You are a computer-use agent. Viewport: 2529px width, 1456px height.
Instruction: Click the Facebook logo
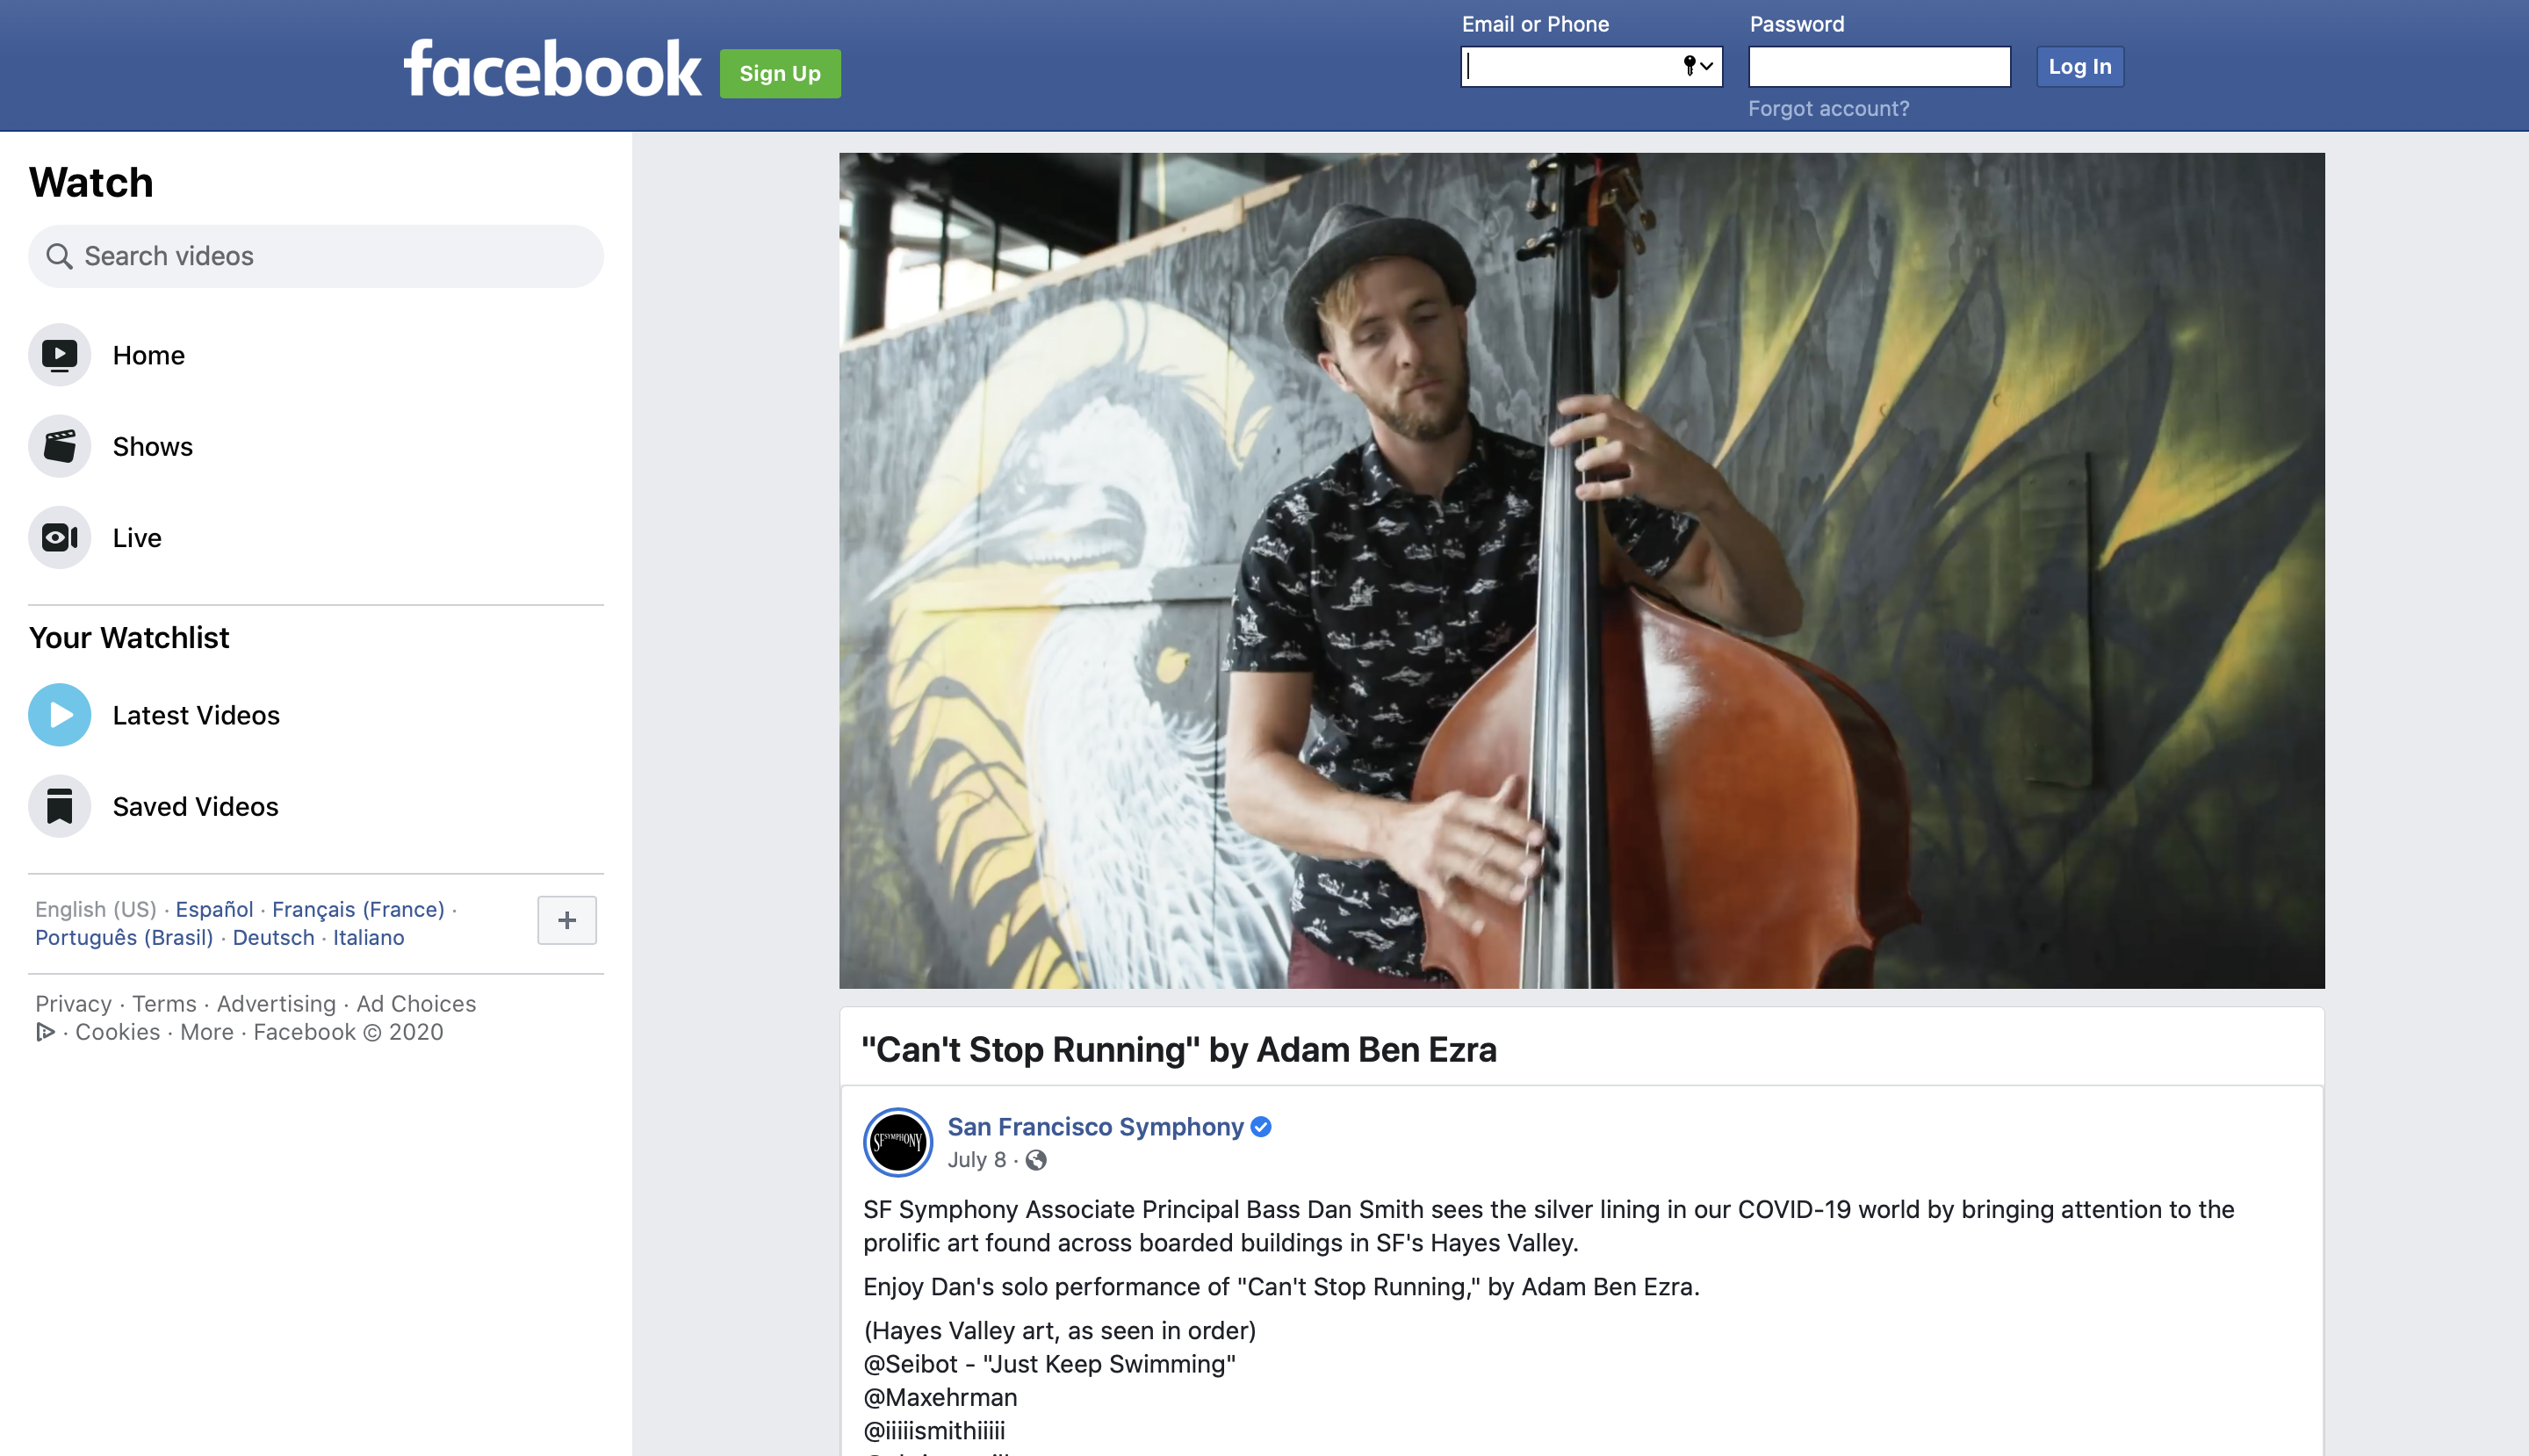552,70
